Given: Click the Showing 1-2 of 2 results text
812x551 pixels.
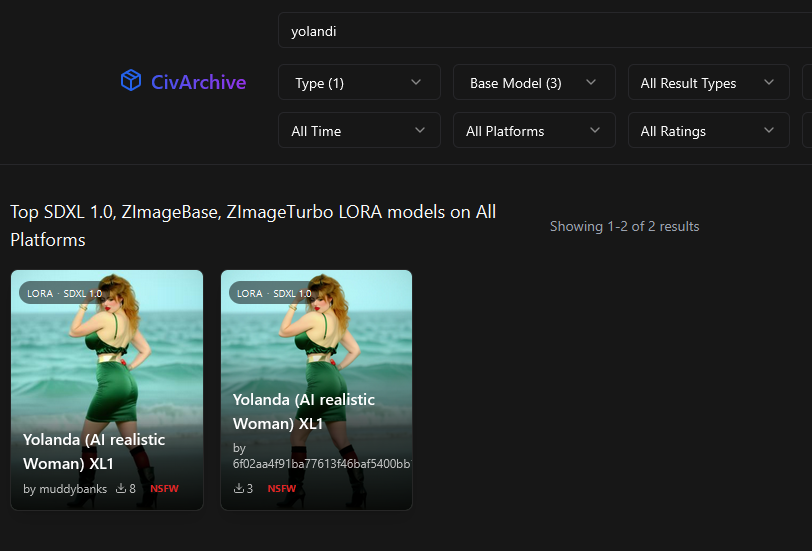Looking at the screenshot, I should 625,226.
